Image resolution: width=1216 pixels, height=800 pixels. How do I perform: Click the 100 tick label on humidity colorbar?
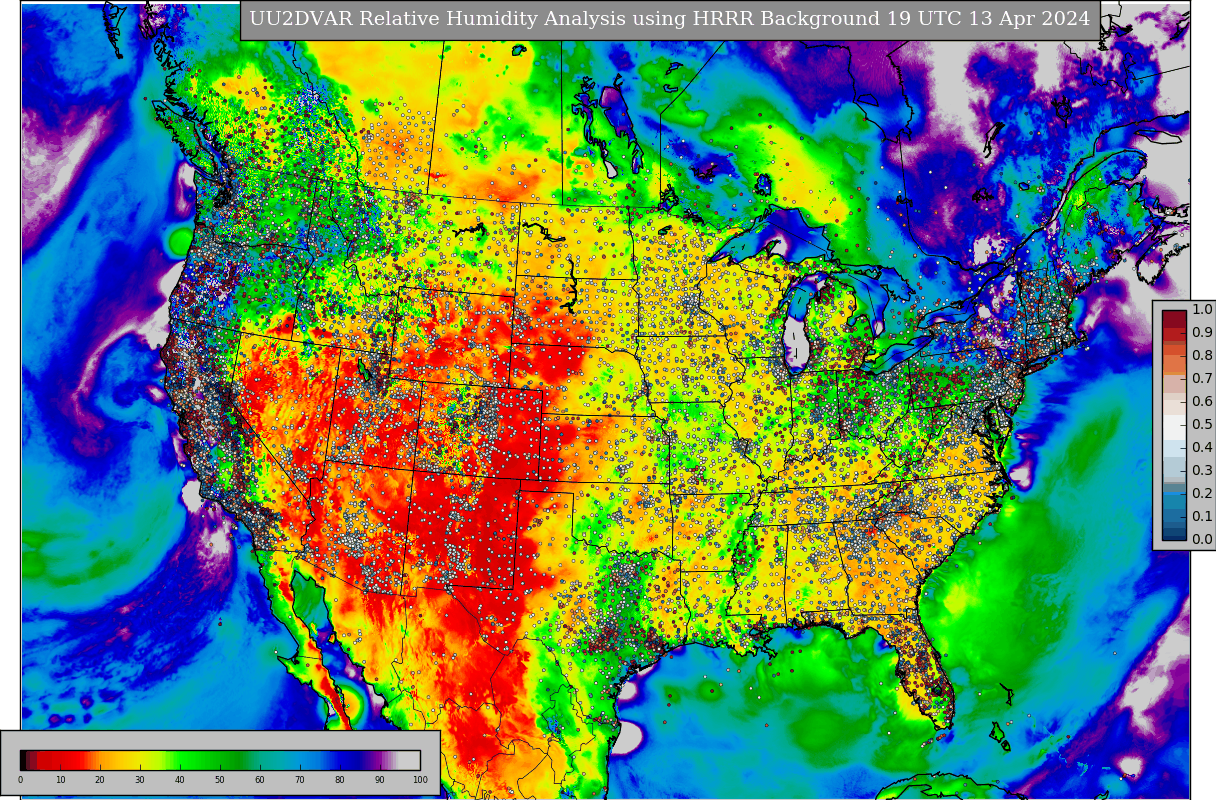(420, 780)
